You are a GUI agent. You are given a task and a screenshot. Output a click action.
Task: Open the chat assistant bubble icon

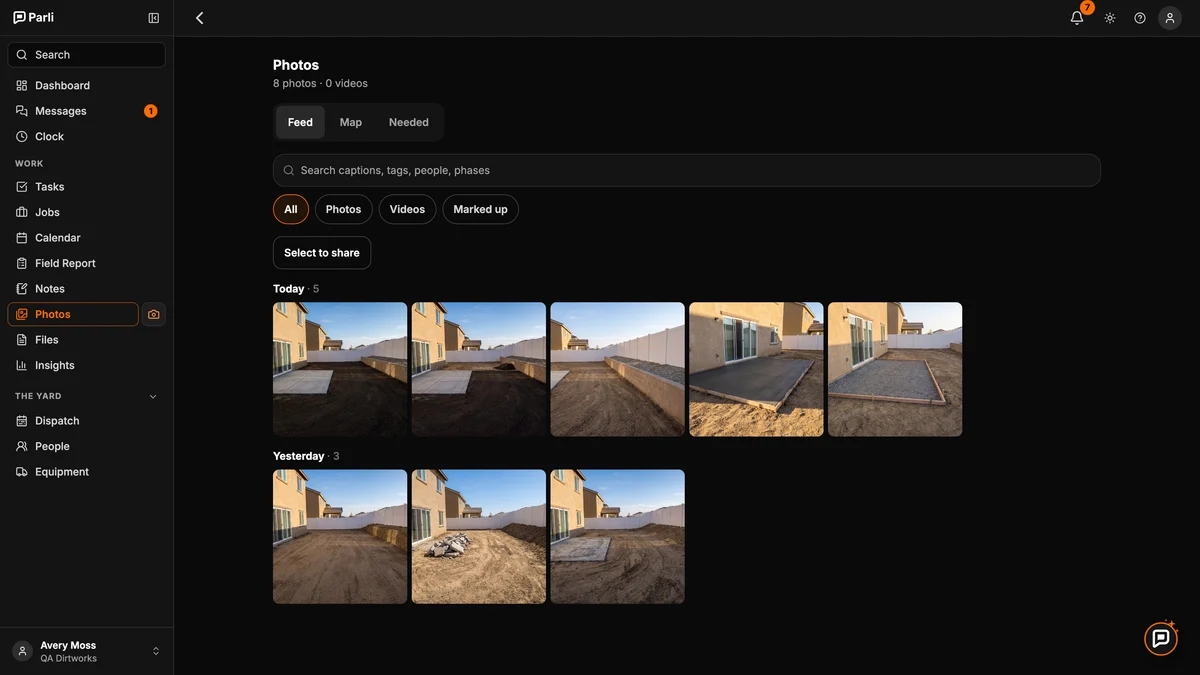pyautogui.click(x=1161, y=638)
